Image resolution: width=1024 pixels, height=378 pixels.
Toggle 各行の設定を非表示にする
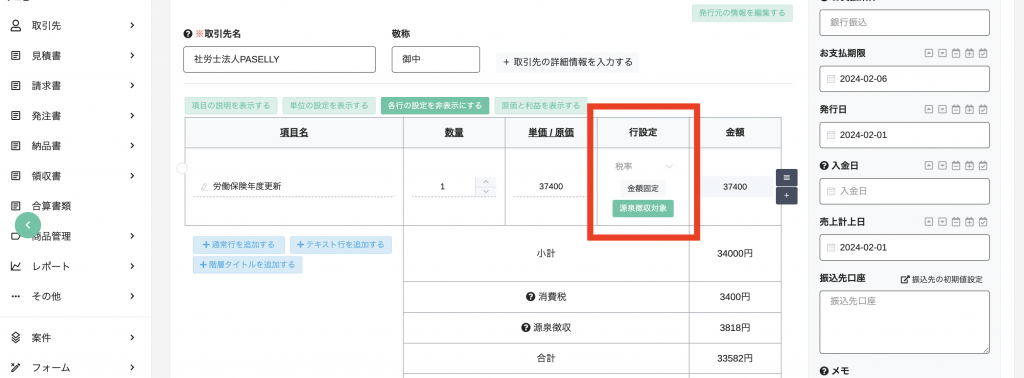click(x=434, y=106)
